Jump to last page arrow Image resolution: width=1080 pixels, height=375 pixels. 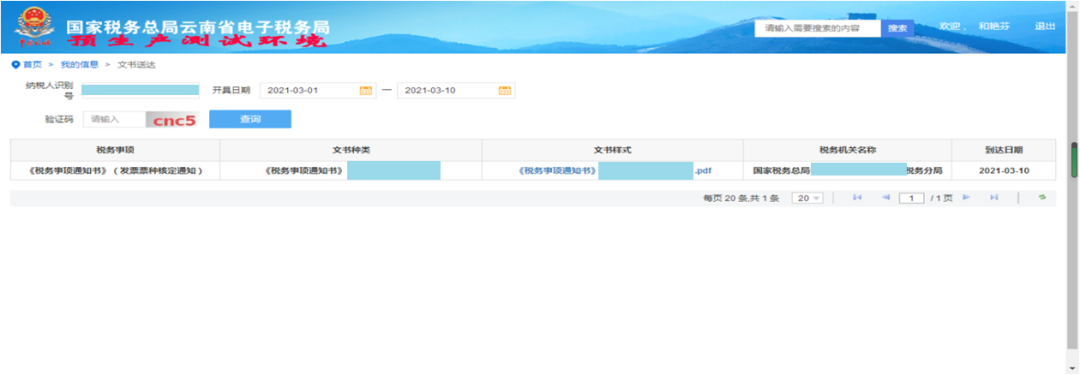coord(994,198)
